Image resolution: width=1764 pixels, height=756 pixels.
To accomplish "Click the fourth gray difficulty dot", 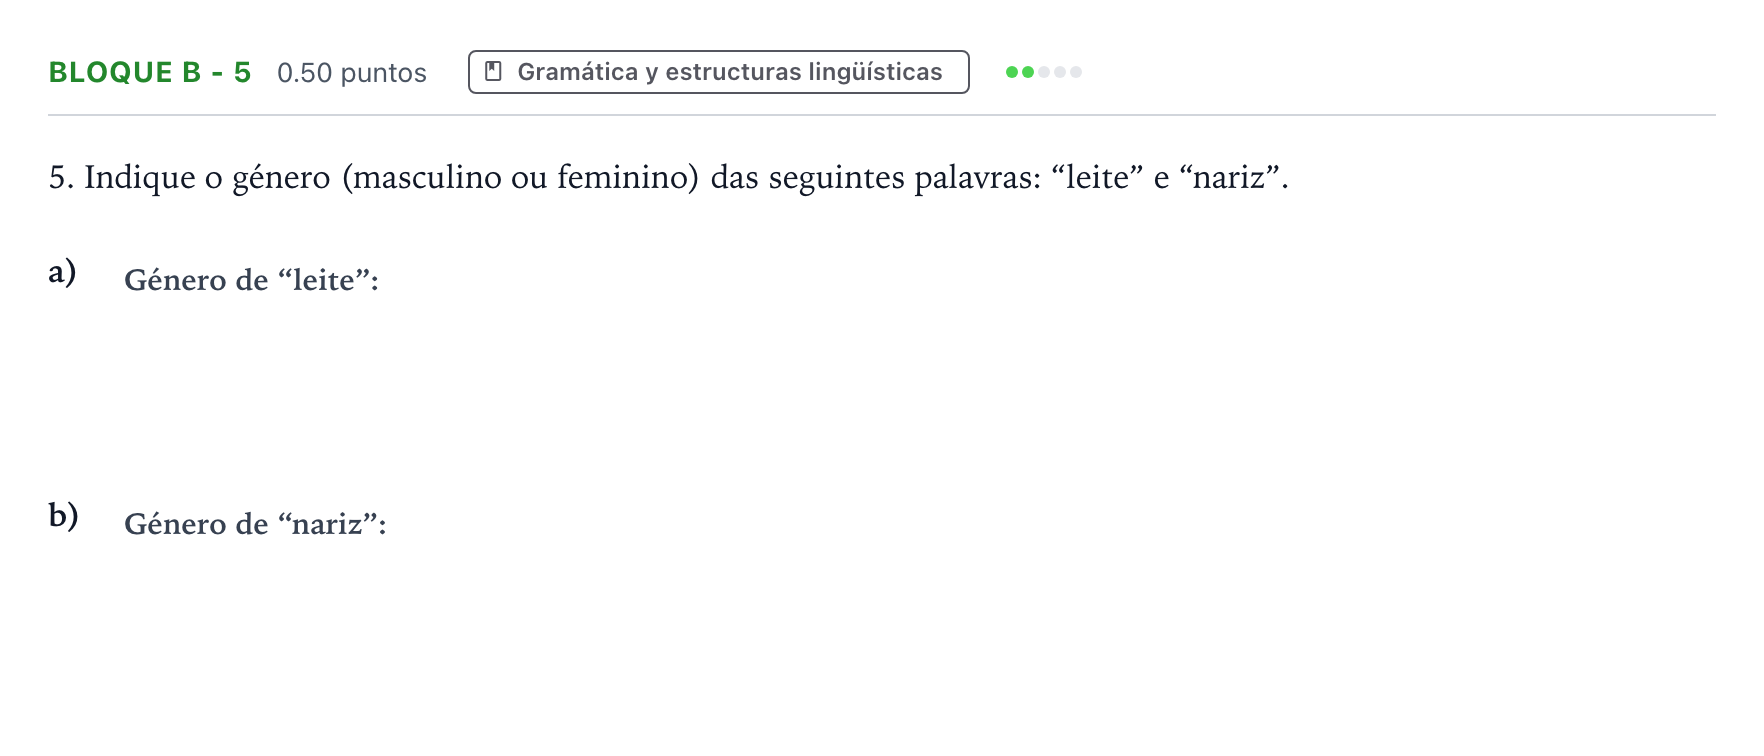I will point(1060,72).
